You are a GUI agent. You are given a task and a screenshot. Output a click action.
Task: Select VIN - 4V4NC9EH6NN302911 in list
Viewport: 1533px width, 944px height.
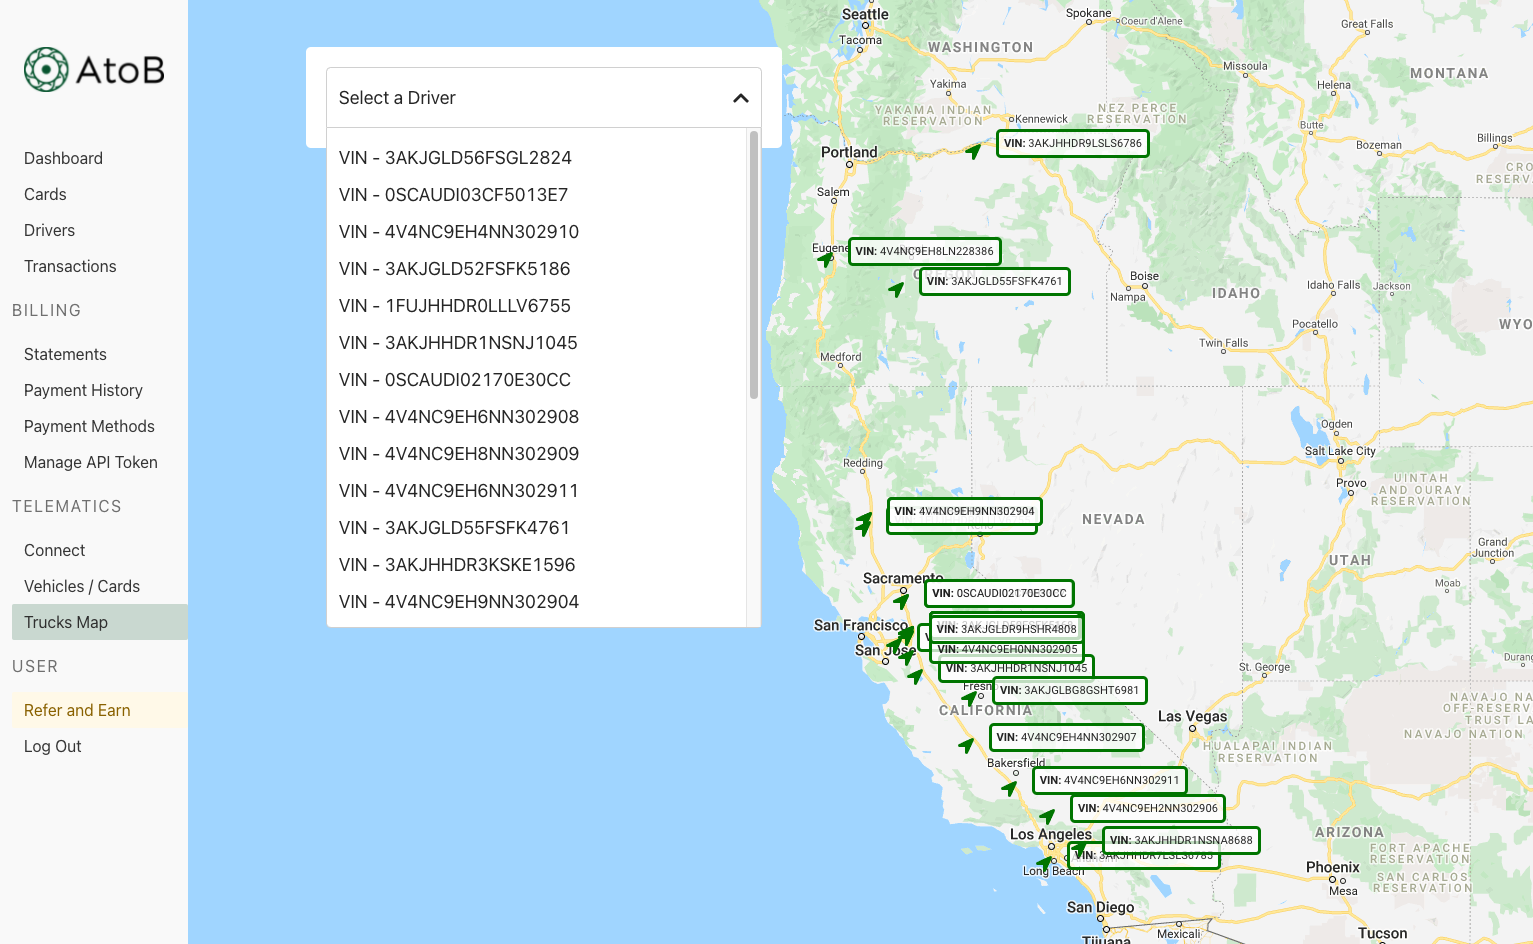pyautogui.click(x=536, y=491)
